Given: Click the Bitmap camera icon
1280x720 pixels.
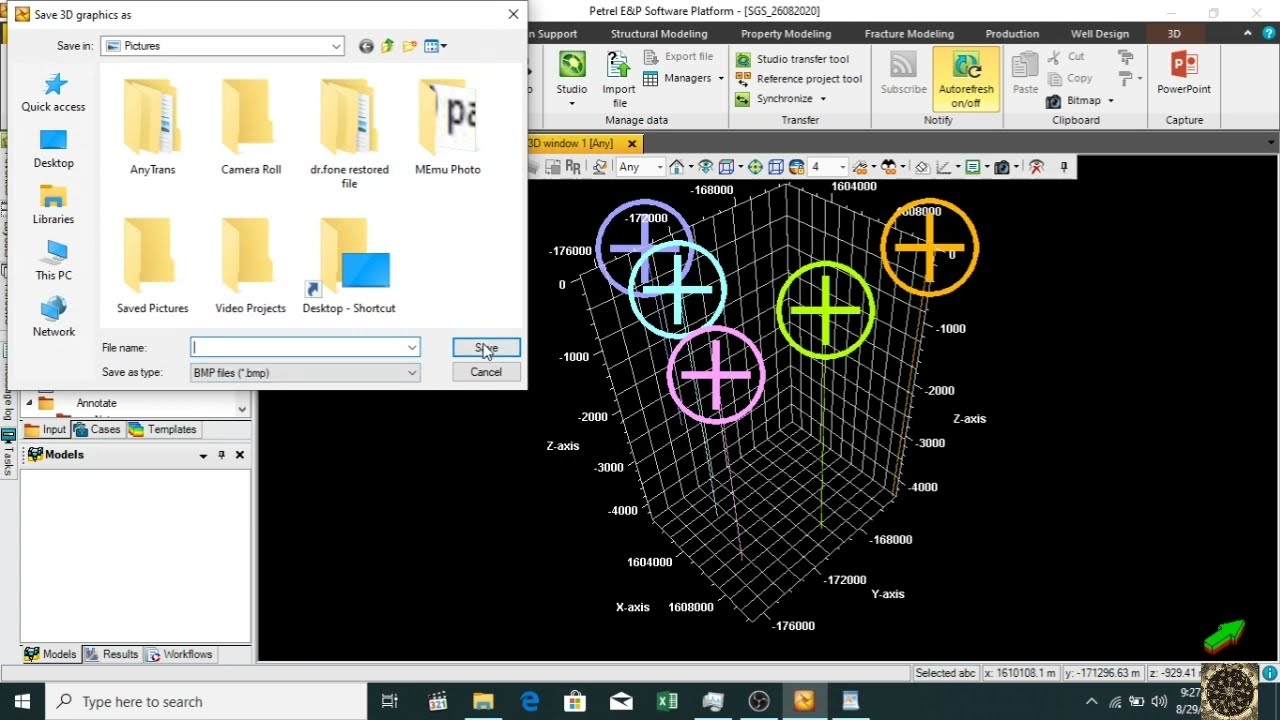Looking at the screenshot, I should tap(1053, 101).
